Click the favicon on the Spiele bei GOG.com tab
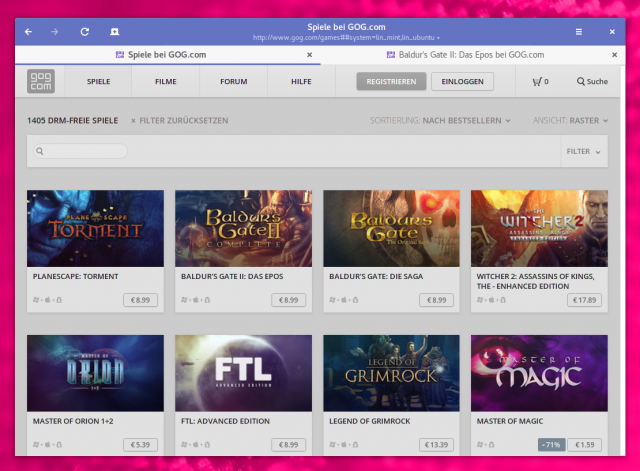This screenshot has width=640, height=471. pyautogui.click(x=120, y=55)
